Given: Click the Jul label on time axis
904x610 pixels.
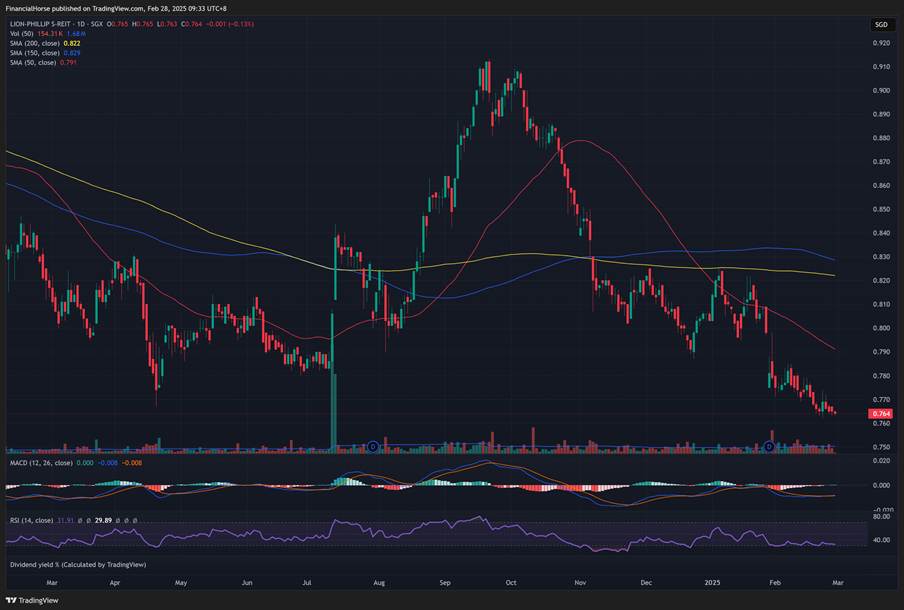Looking at the screenshot, I should [308, 581].
